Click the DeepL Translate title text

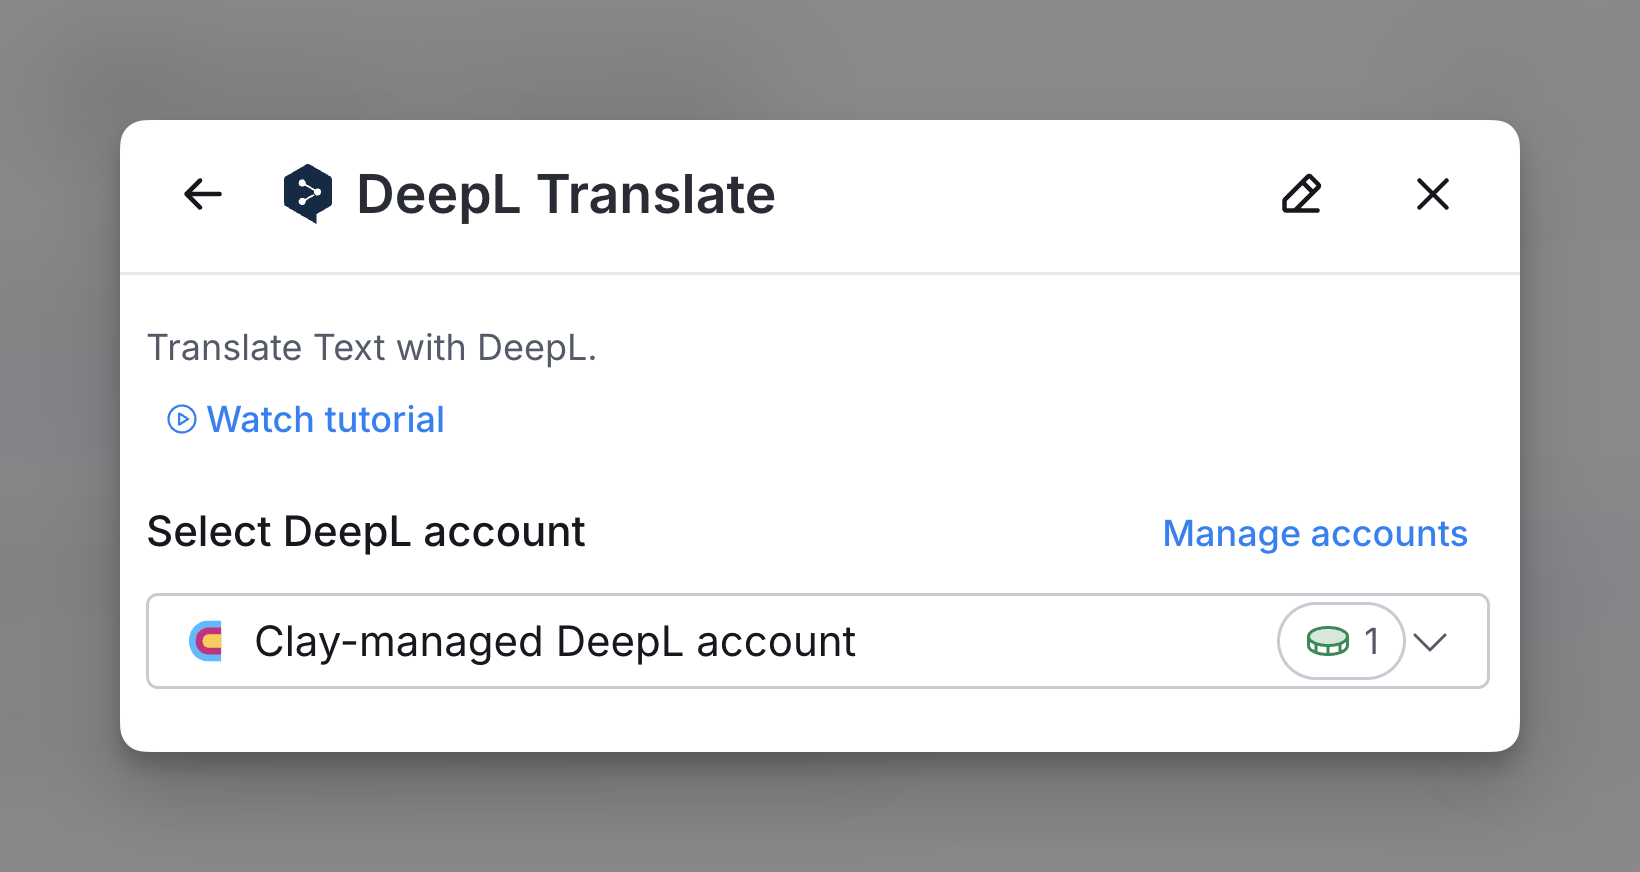click(566, 194)
